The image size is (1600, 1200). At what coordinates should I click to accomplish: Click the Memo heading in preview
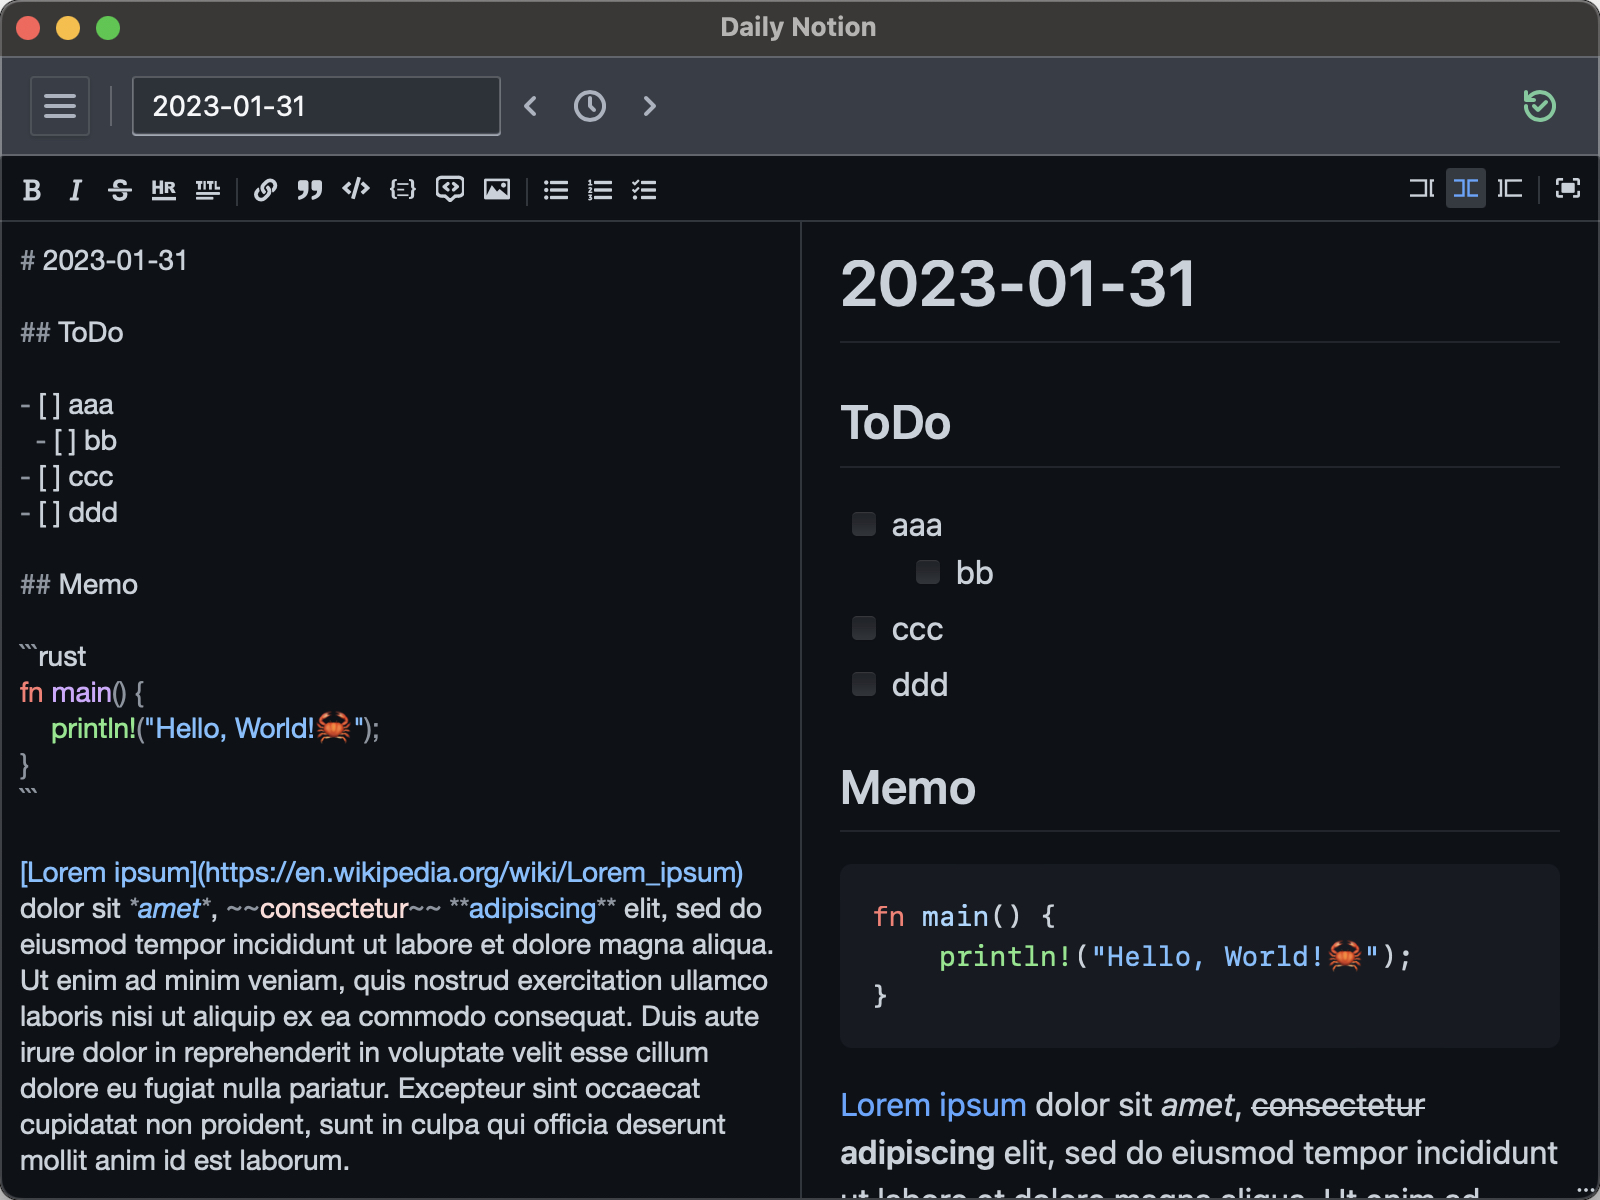click(908, 788)
